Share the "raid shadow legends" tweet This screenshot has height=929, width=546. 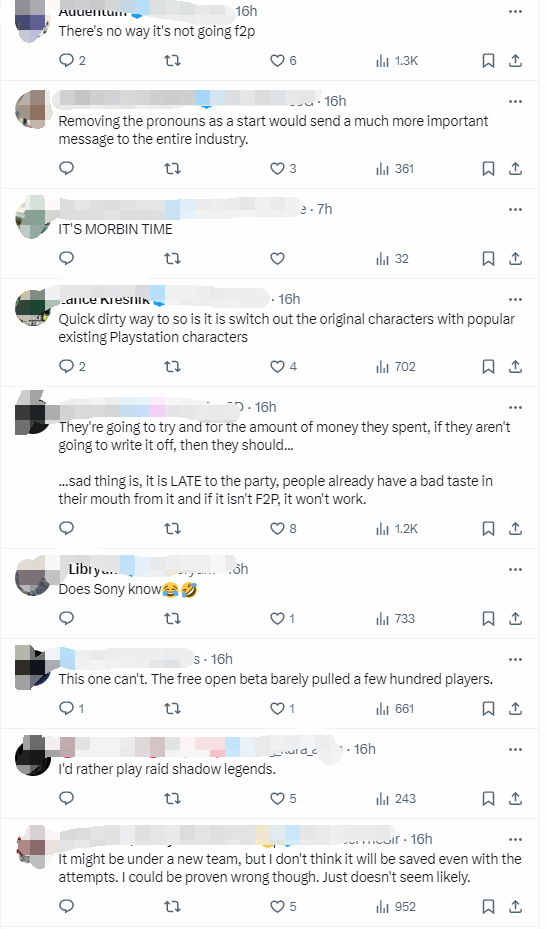pyautogui.click(x=515, y=799)
